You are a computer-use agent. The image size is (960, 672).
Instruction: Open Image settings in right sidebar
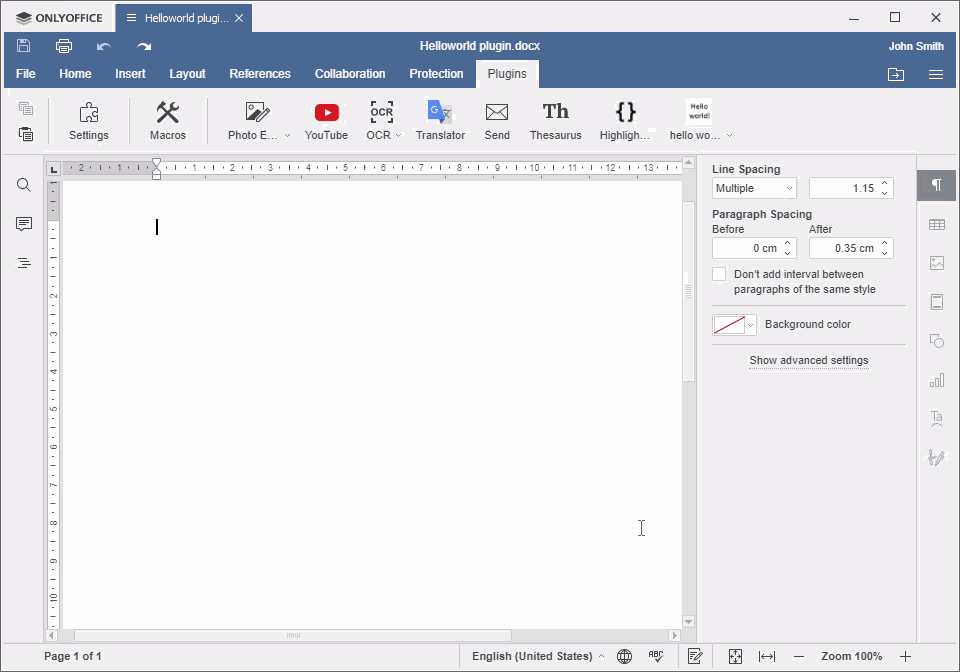[937, 263]
